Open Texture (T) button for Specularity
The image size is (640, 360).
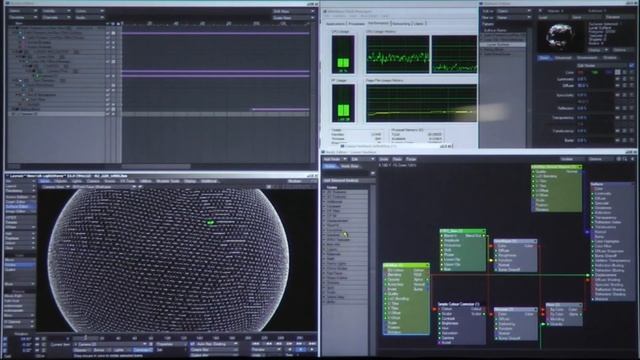[x=632, y=95]
